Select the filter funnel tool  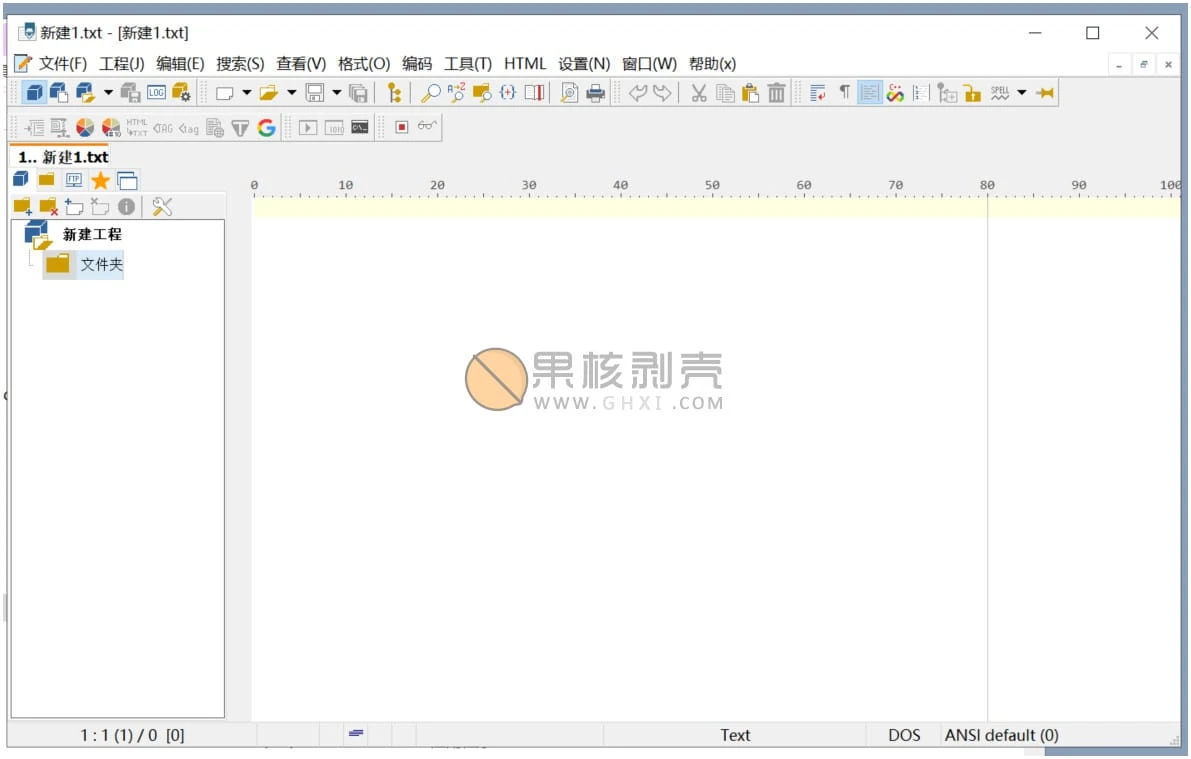[239, 127]
